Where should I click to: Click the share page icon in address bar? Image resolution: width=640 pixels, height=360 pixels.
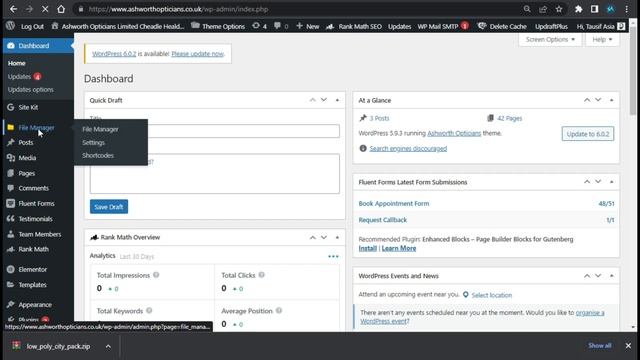(x=543, y=9)
